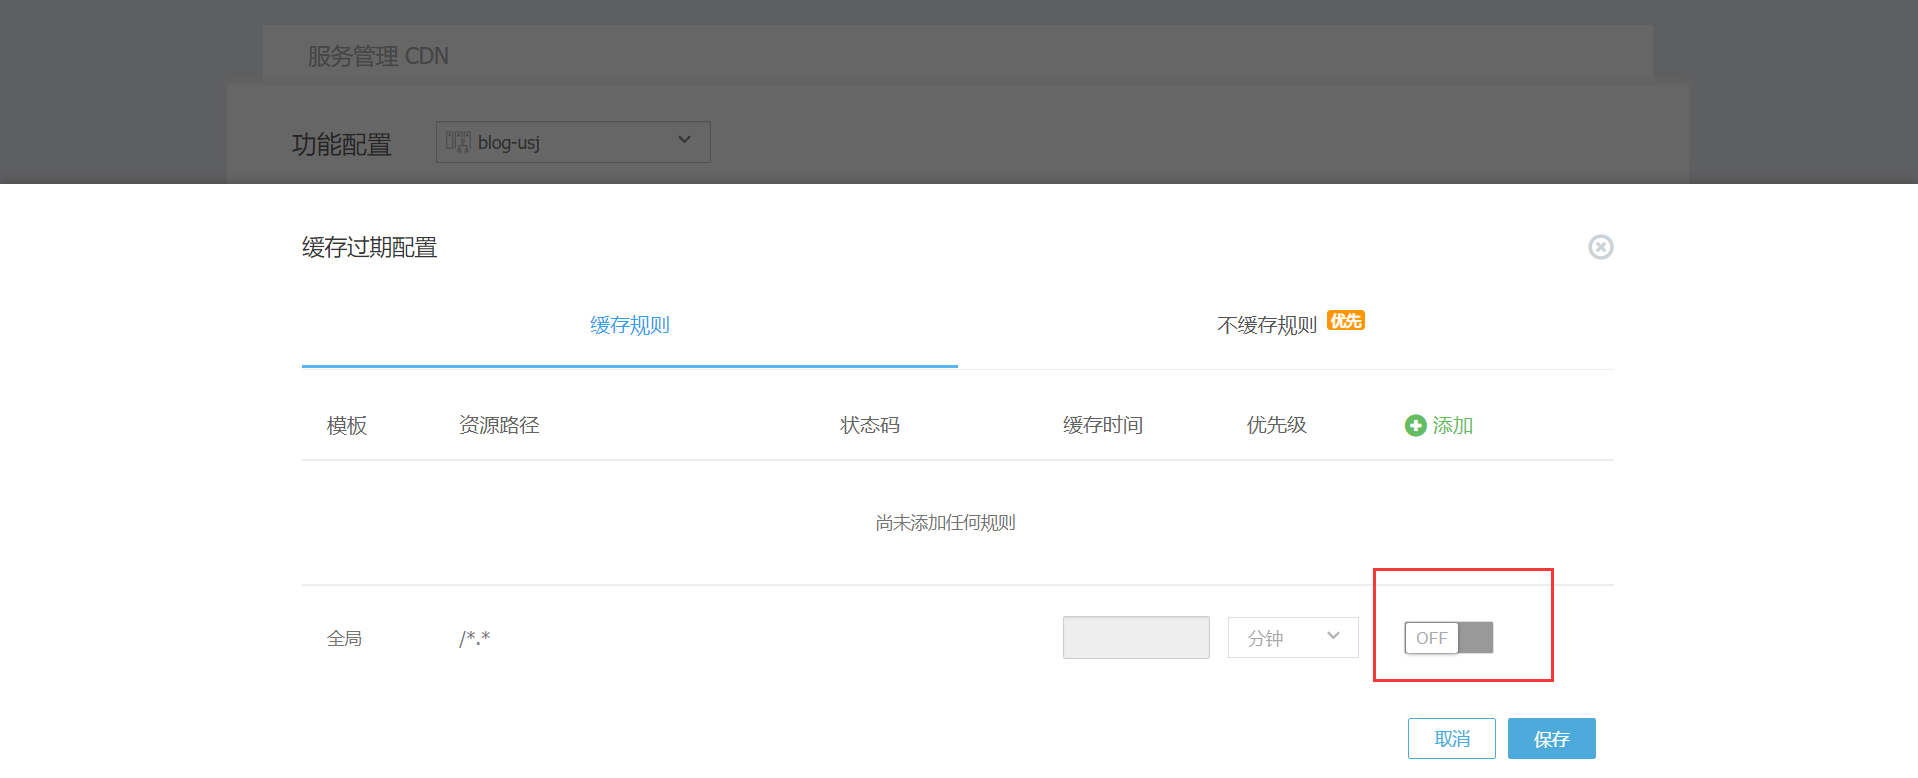
Task: Click the bucket icon beside blog-usj
Action: (x=458, y=142)
